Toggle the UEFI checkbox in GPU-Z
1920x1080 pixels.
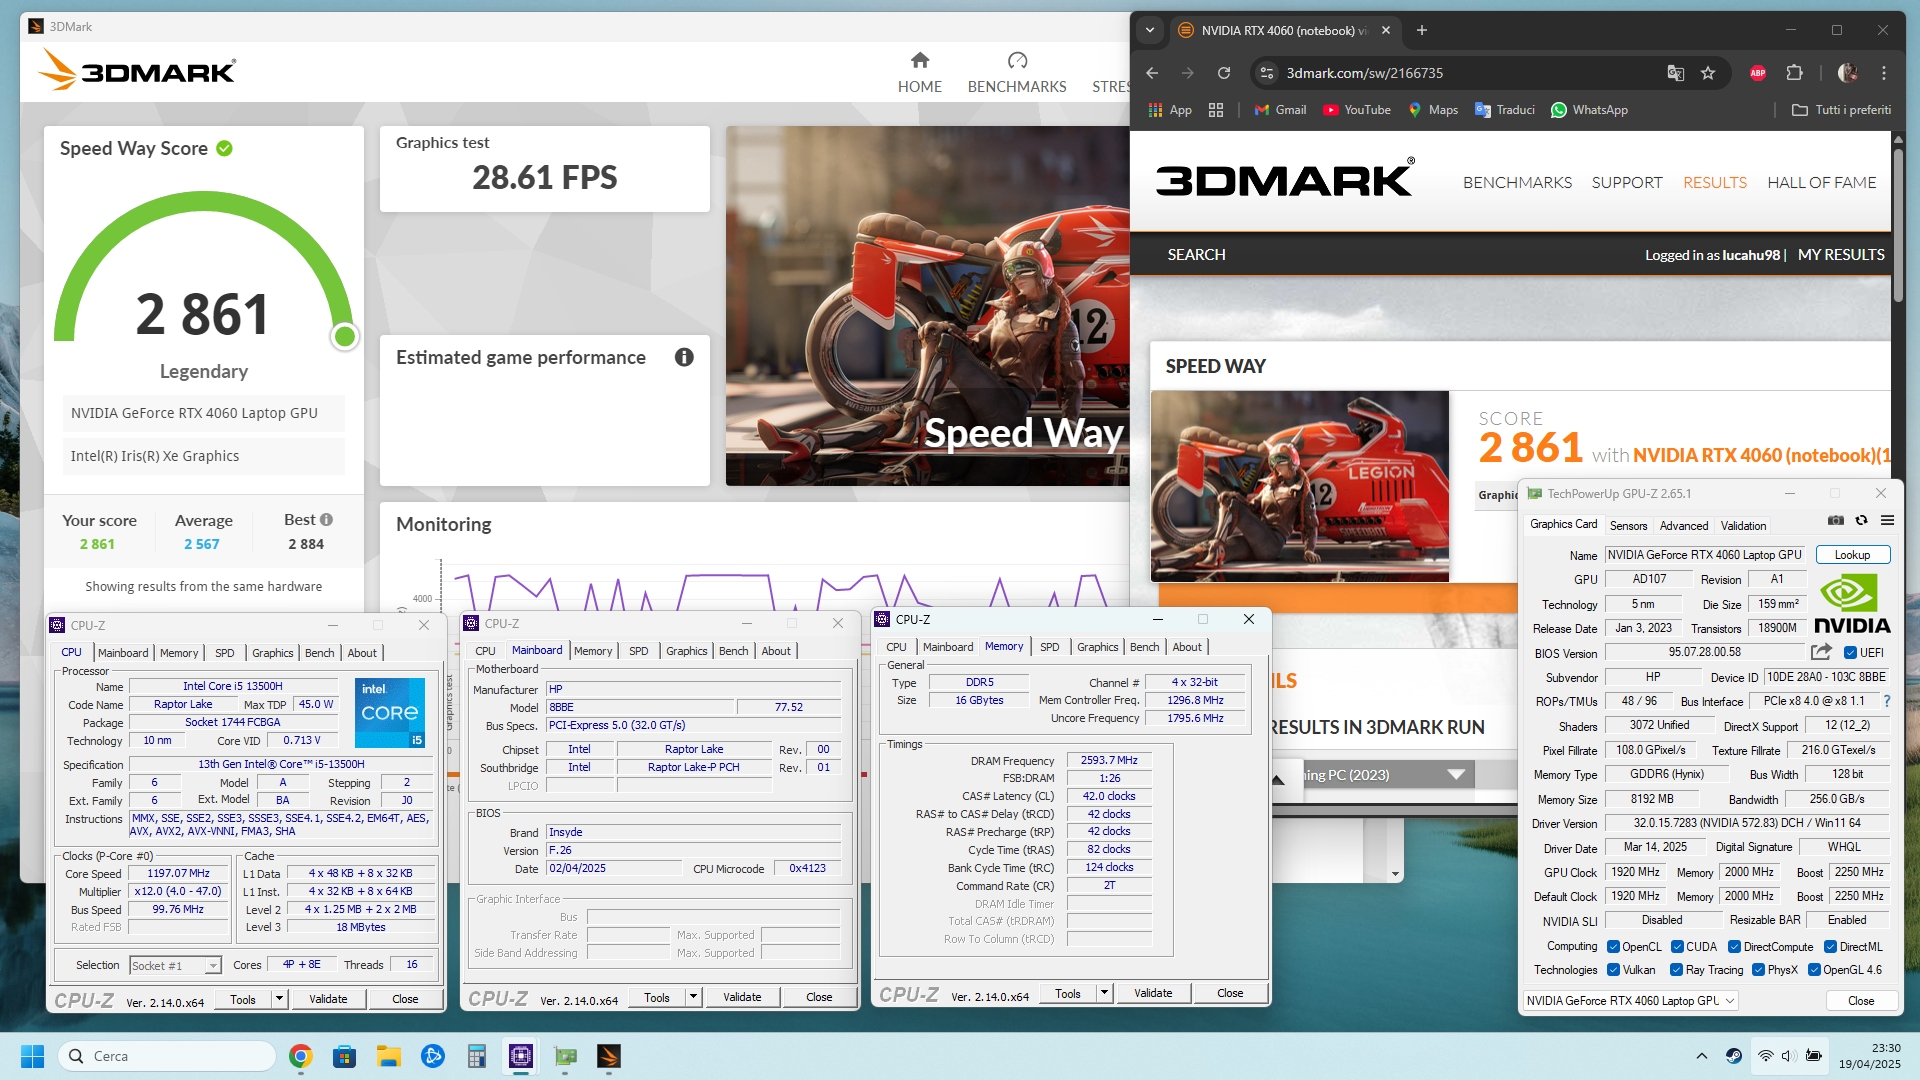pyautogui.click(x=1850, y=653)
